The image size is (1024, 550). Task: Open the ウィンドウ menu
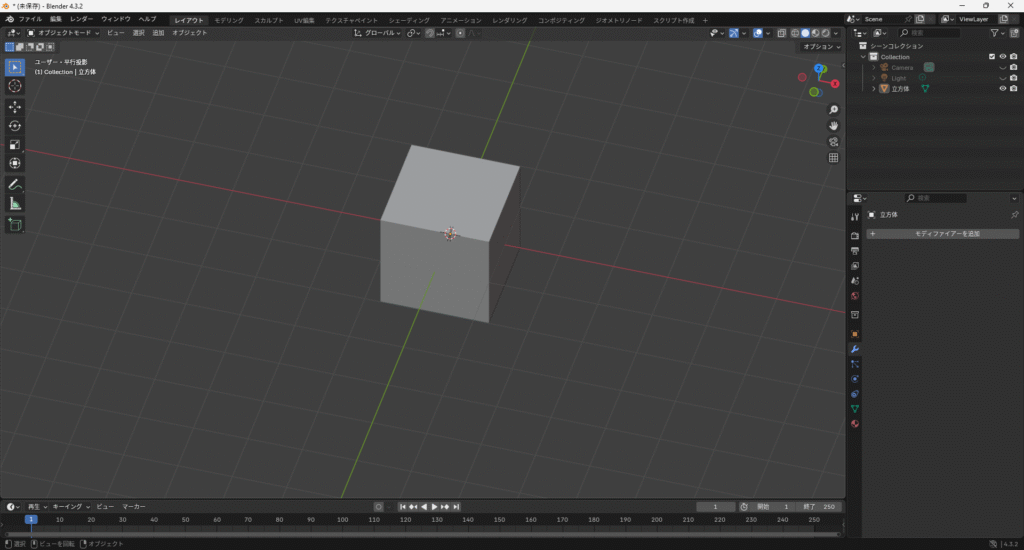116,20
